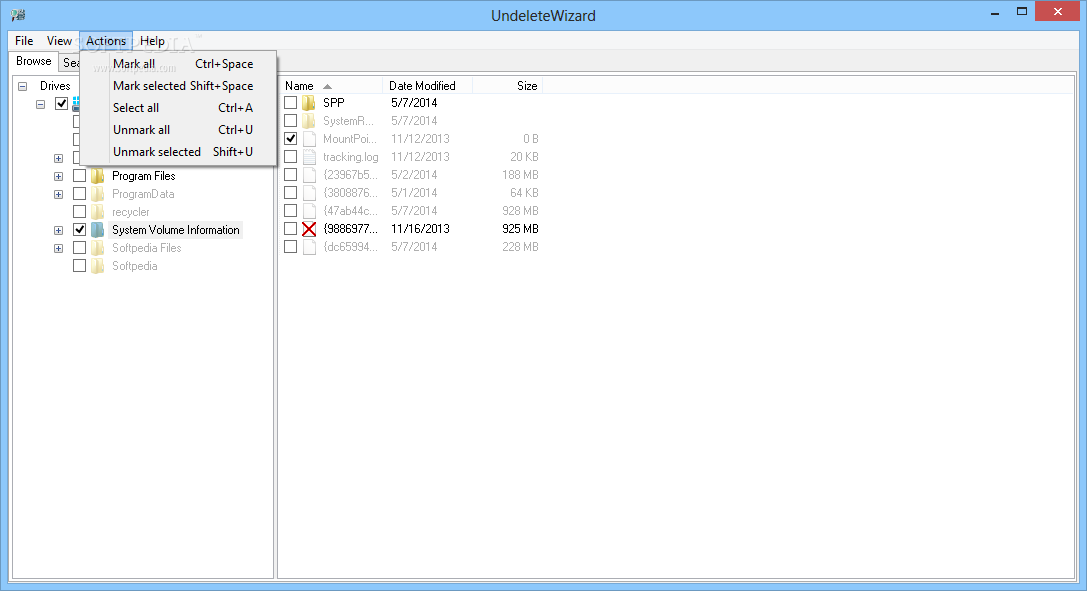
Task: Check the tracking.log checkbox
Action: [x=290, y=157]
